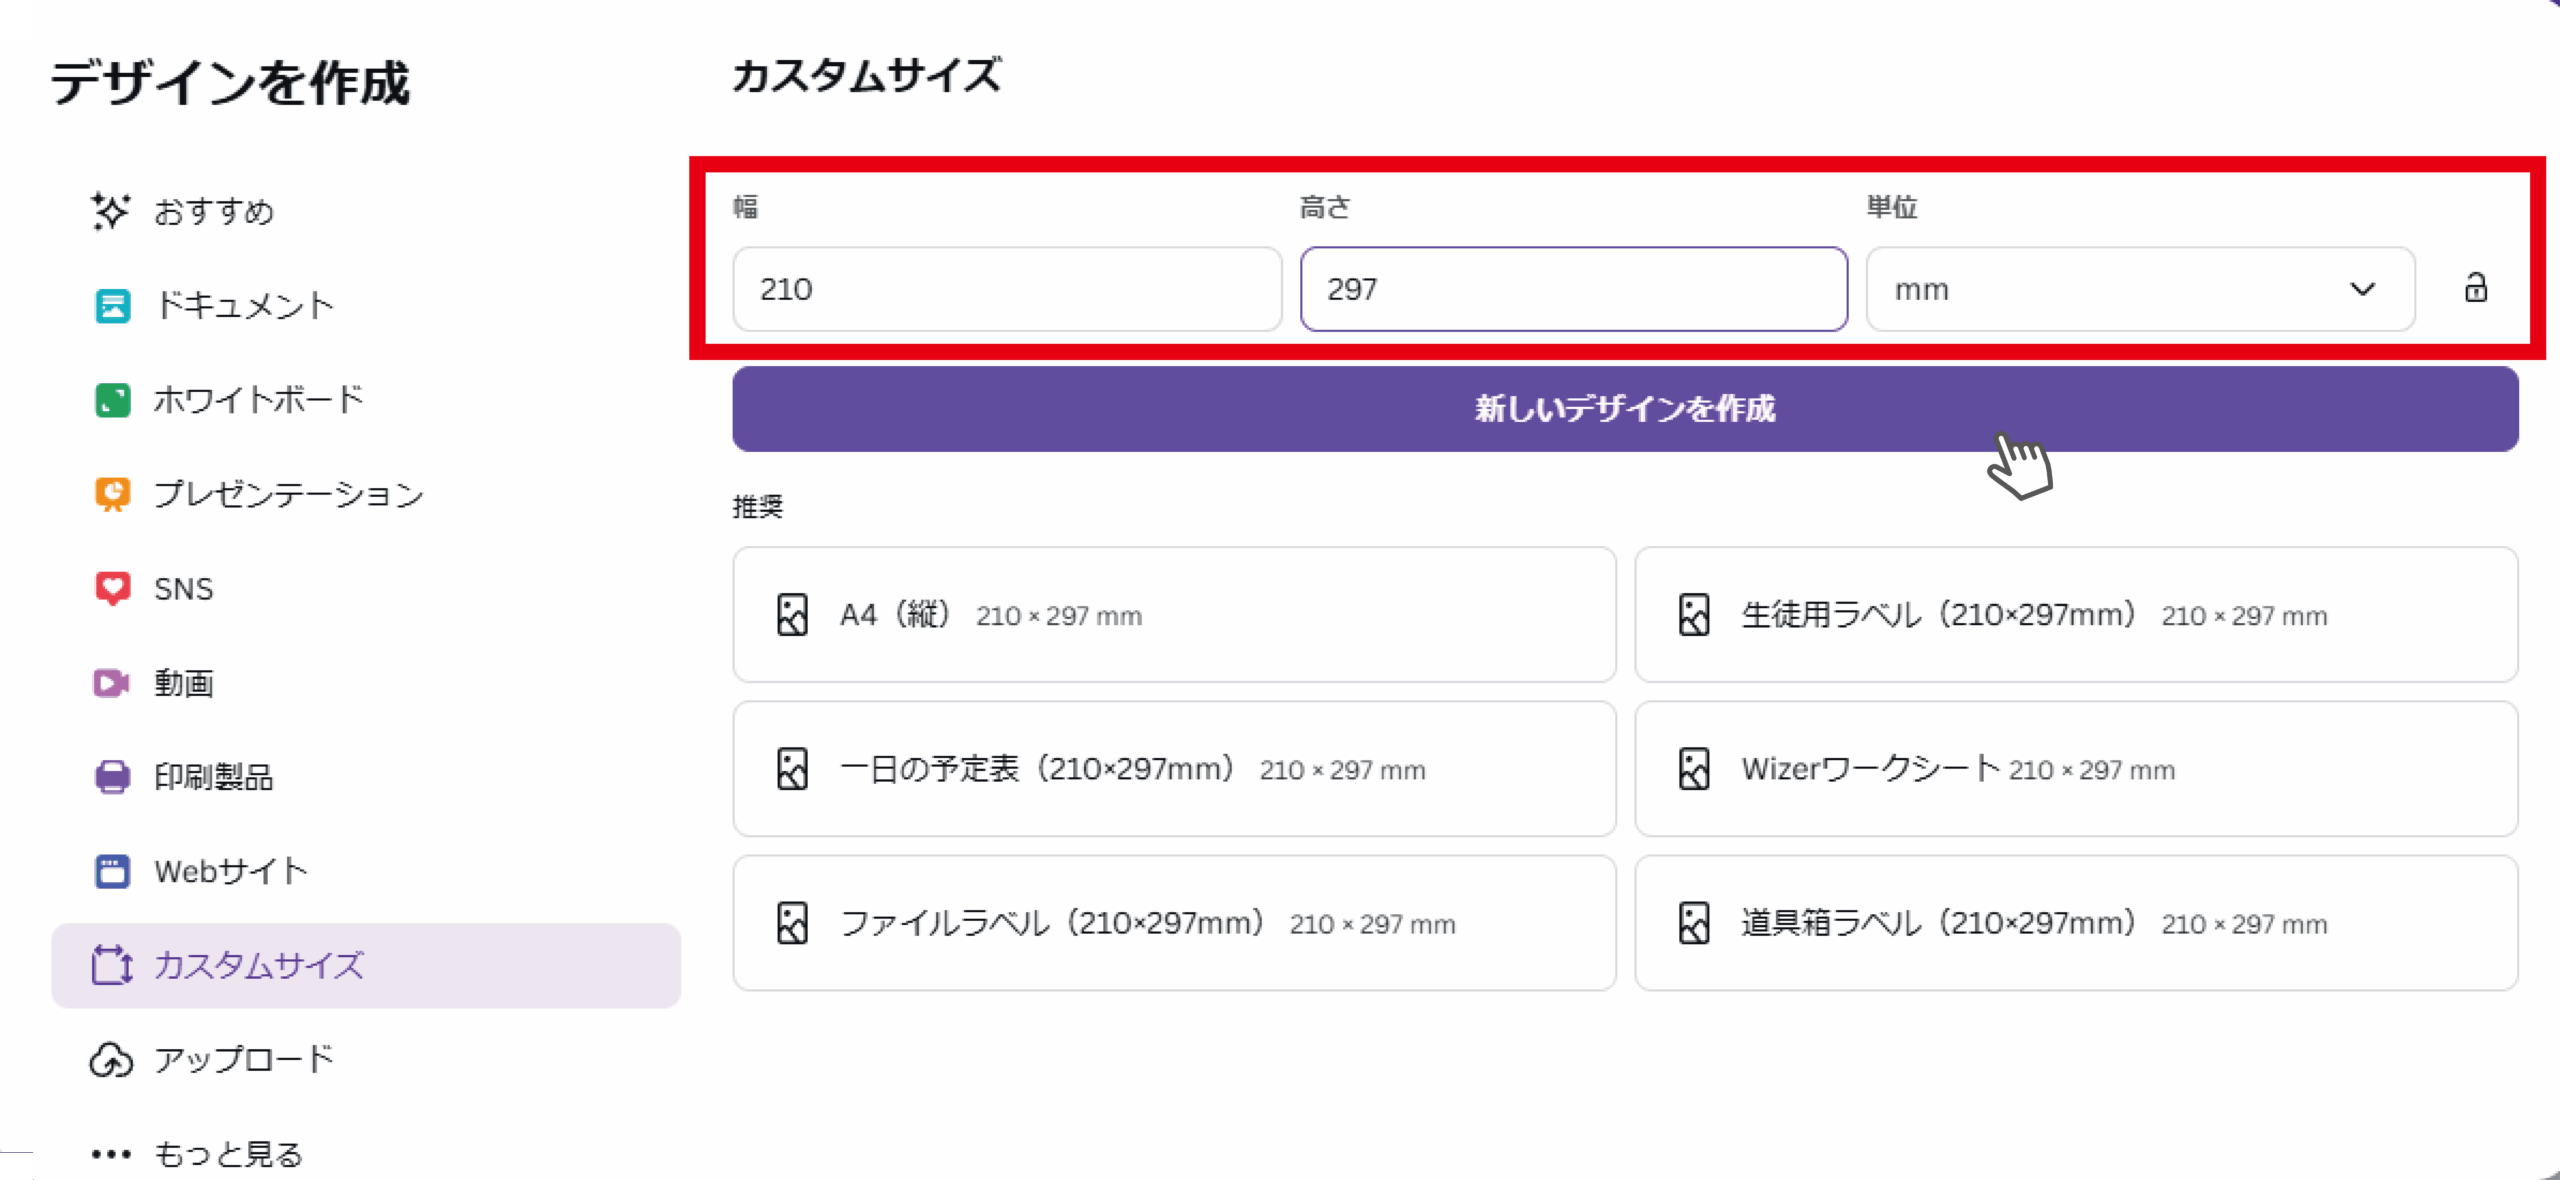Screen dimensions: 2560x1180
Task: Click the green ホワイトボード icon
Action: (x=112, y=400)
